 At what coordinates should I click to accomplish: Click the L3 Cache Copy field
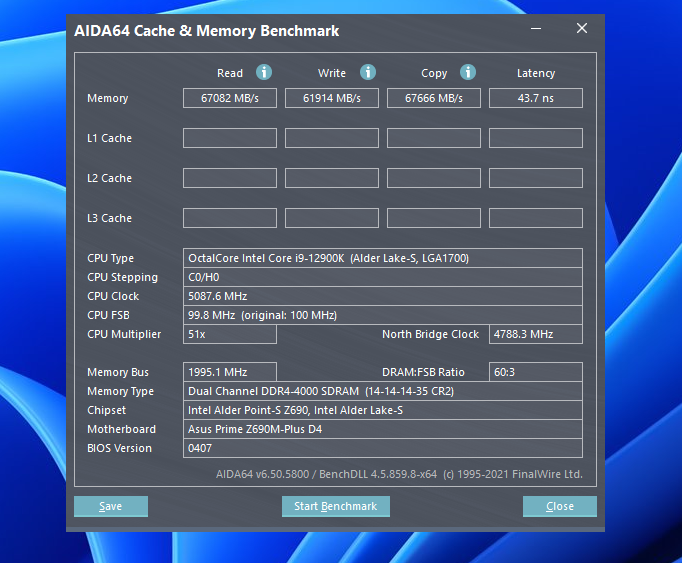434,218
